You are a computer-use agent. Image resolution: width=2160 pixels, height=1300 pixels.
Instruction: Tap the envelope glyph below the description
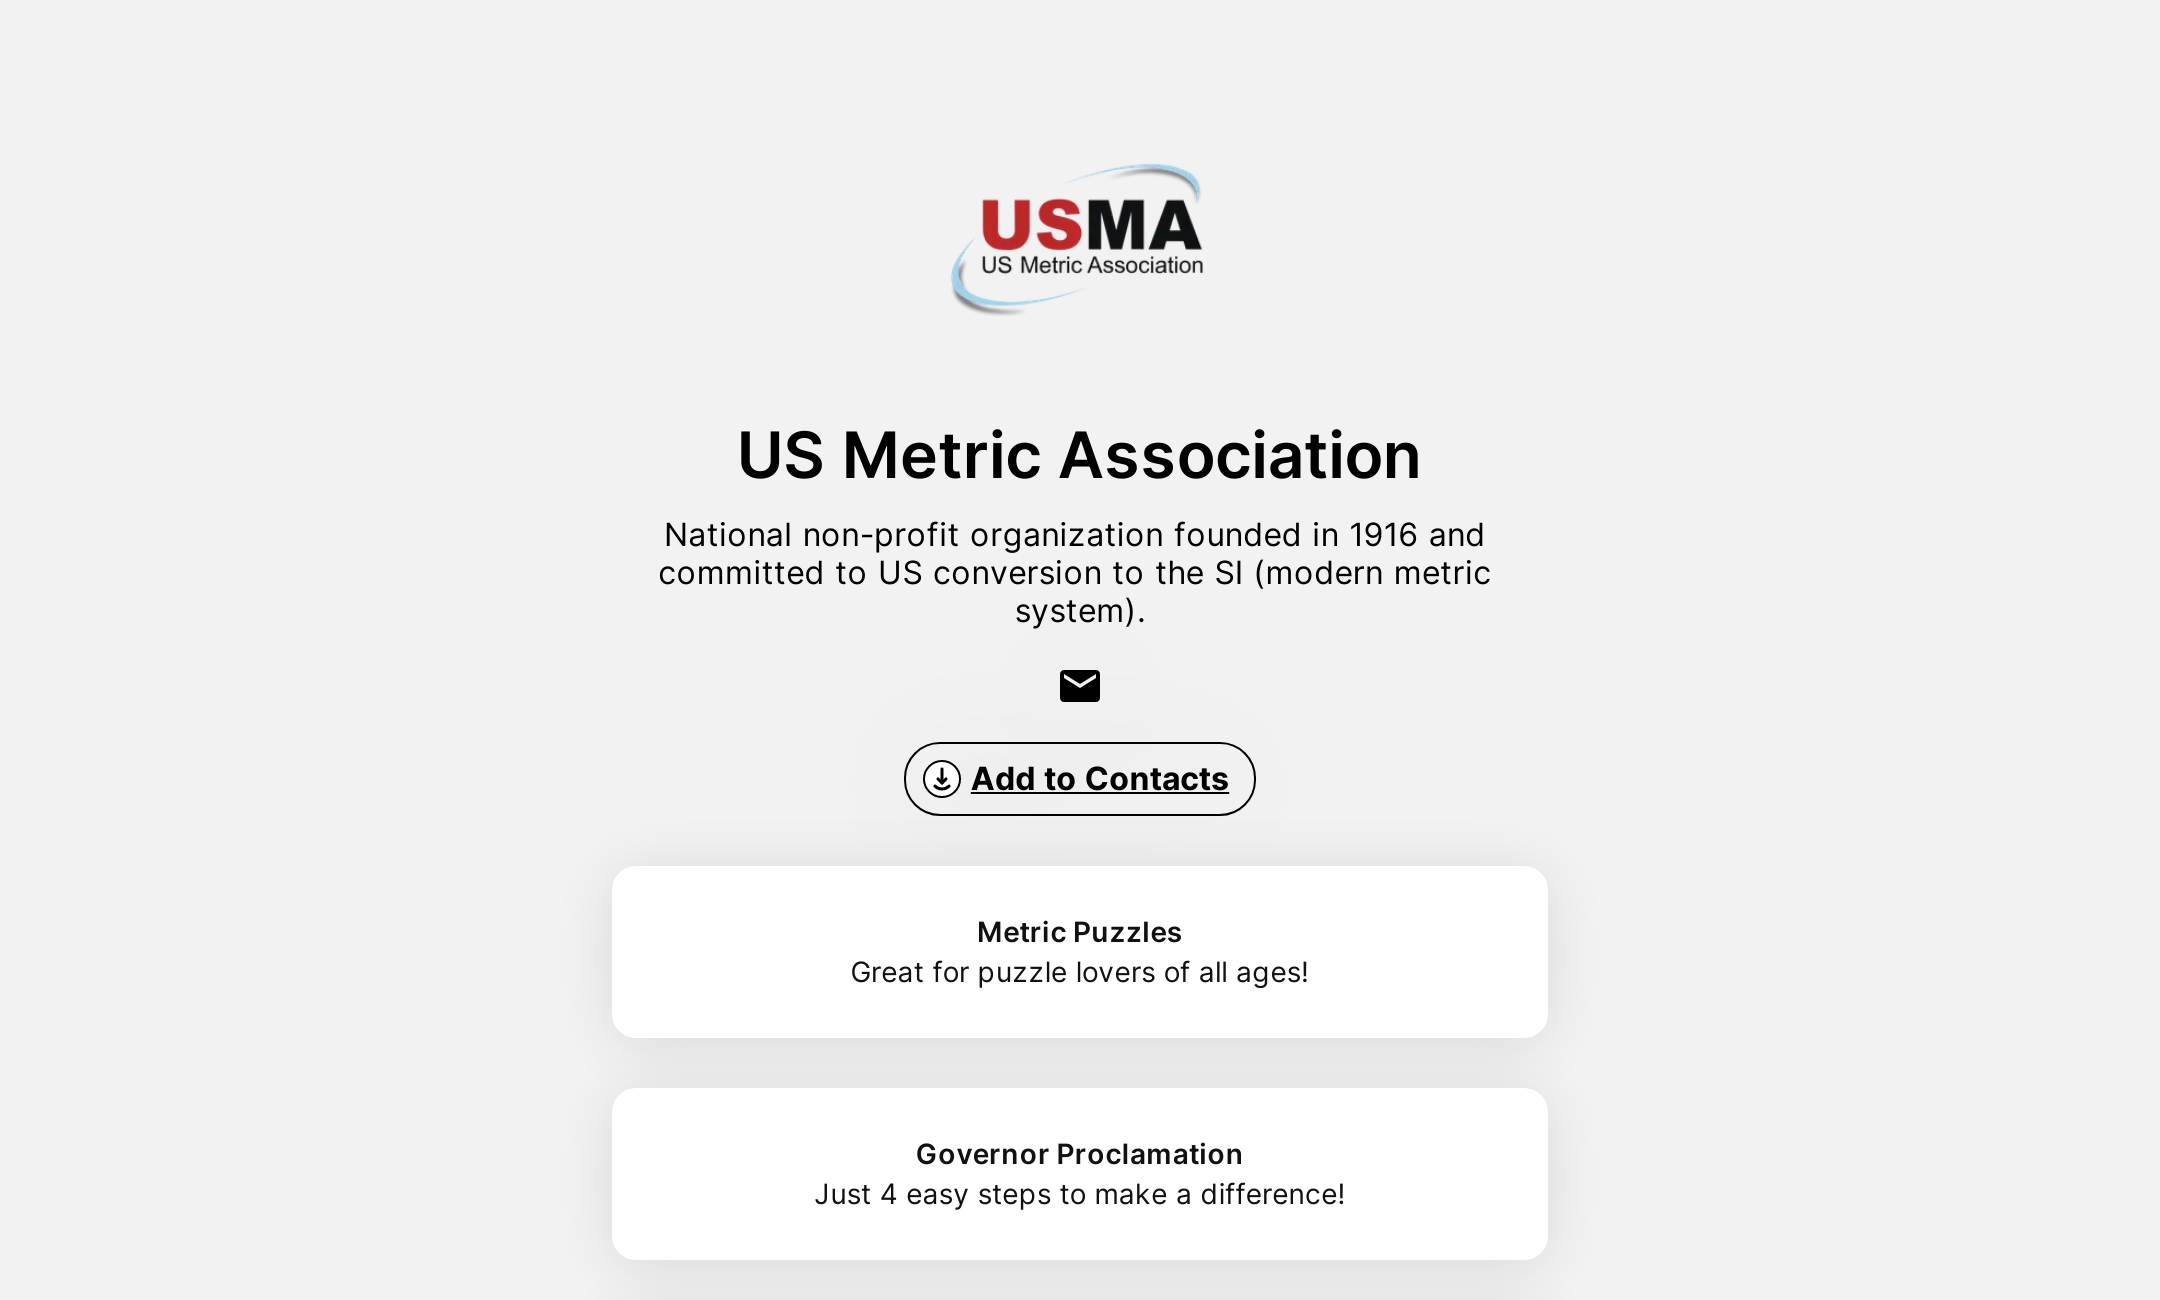point(1078,685)
